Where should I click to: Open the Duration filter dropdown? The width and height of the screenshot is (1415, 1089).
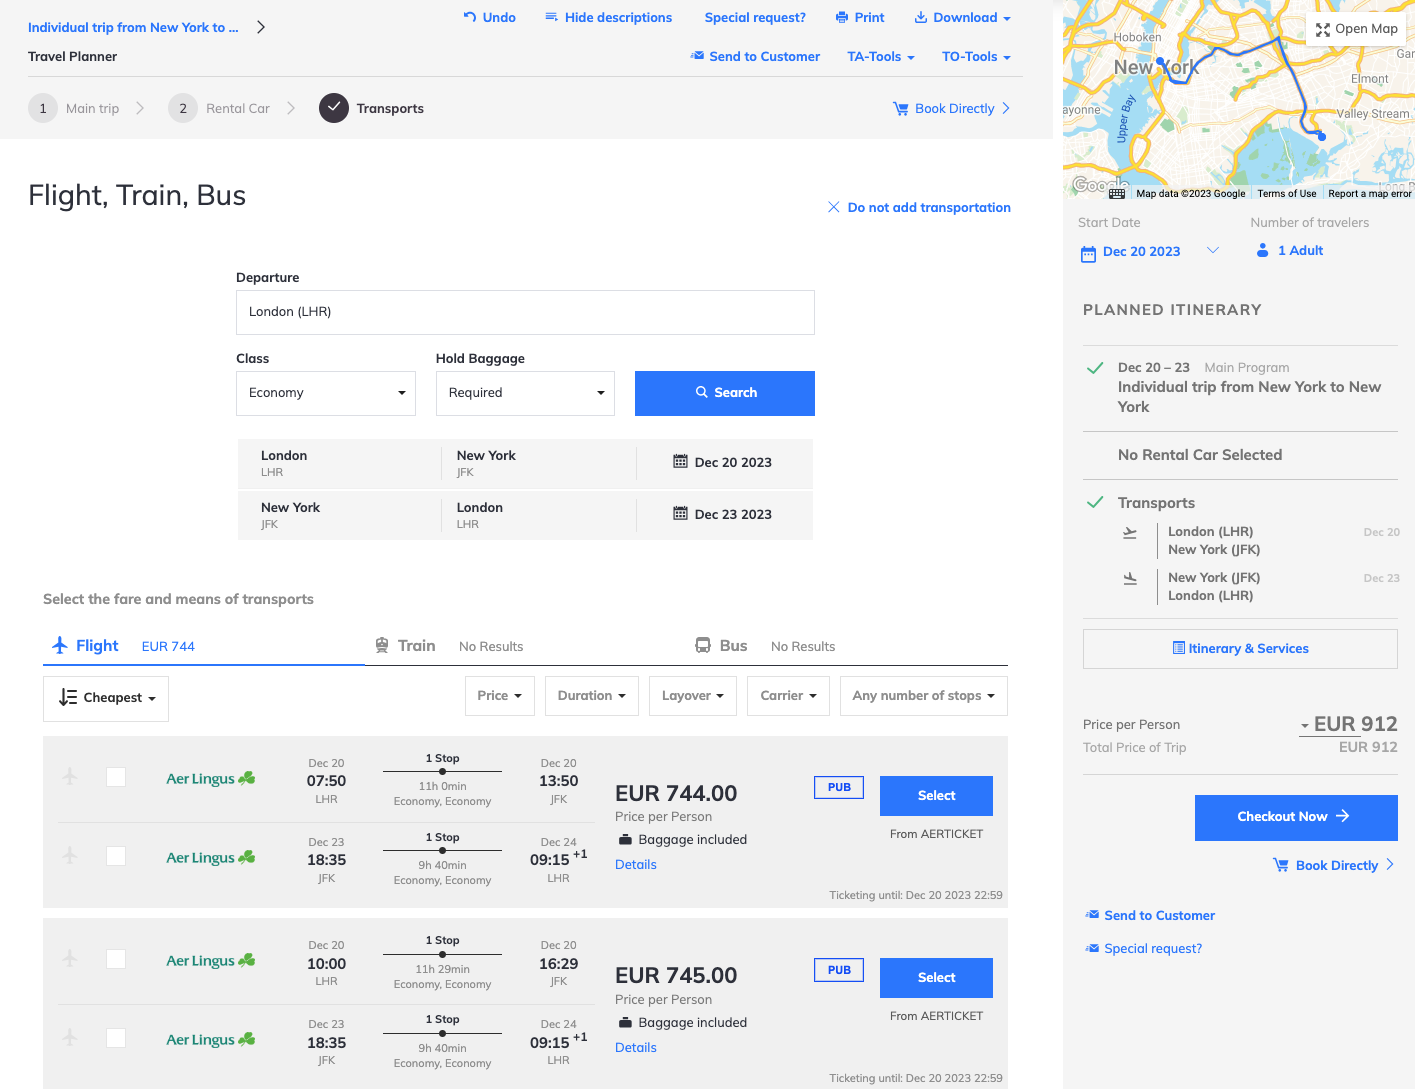(x=592, y=696)
